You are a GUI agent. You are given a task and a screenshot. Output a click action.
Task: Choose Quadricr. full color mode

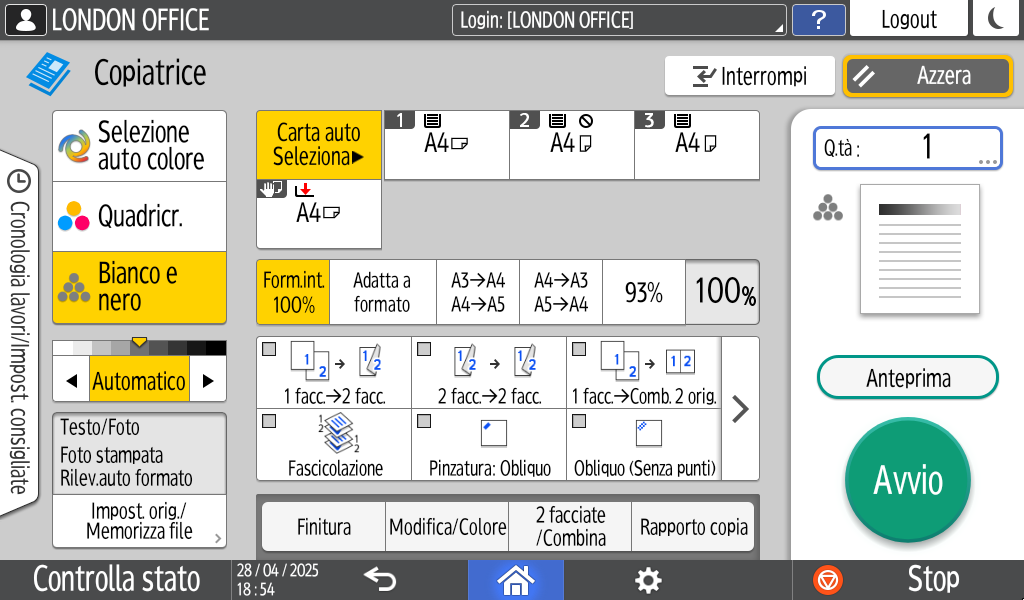140,217
